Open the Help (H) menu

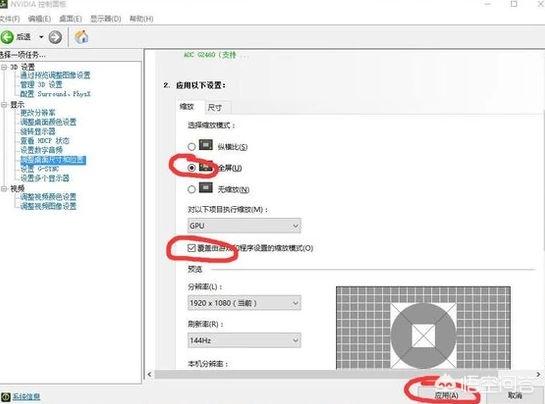(x=141, y=19)
